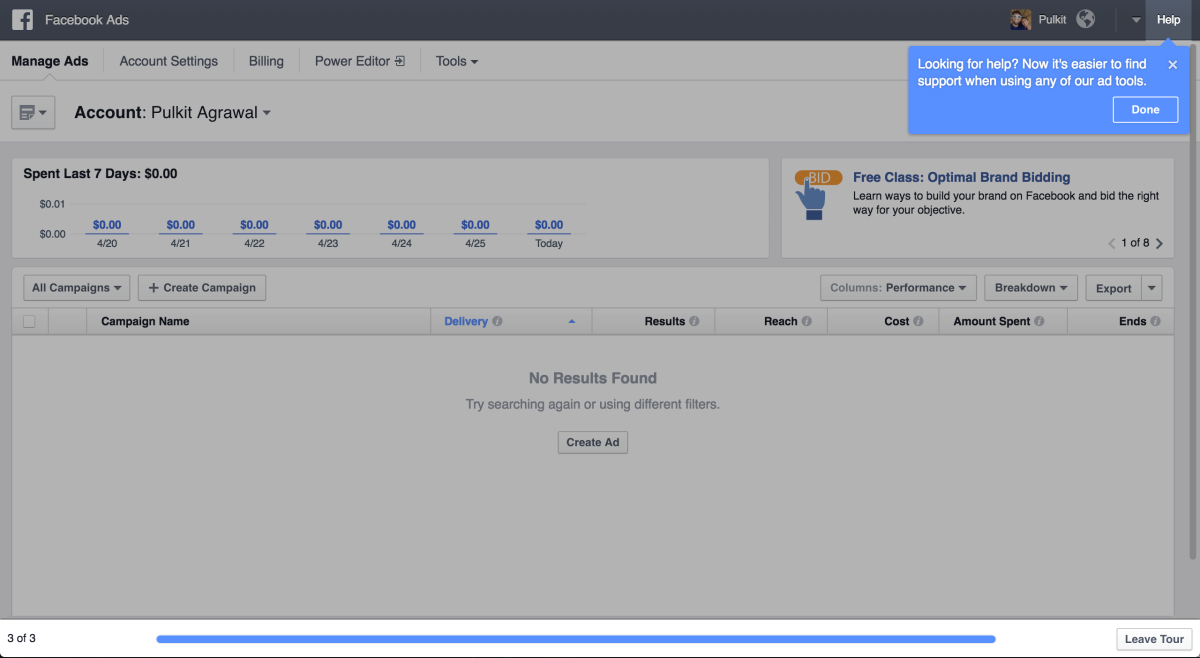Click the Create Campaign button
The width and height of the screenshot is (1200, 658).
tap(202, 288)
